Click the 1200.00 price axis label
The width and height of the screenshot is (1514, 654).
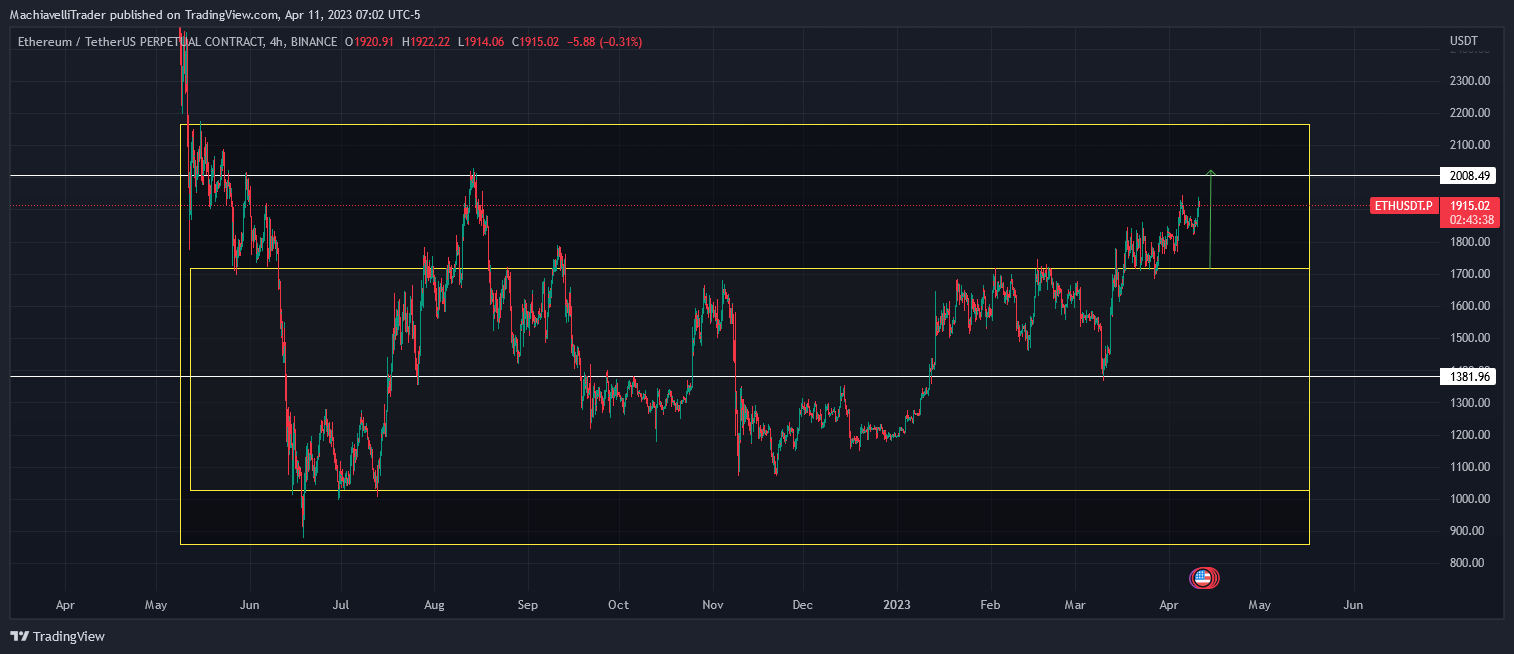click(1470, 435)
